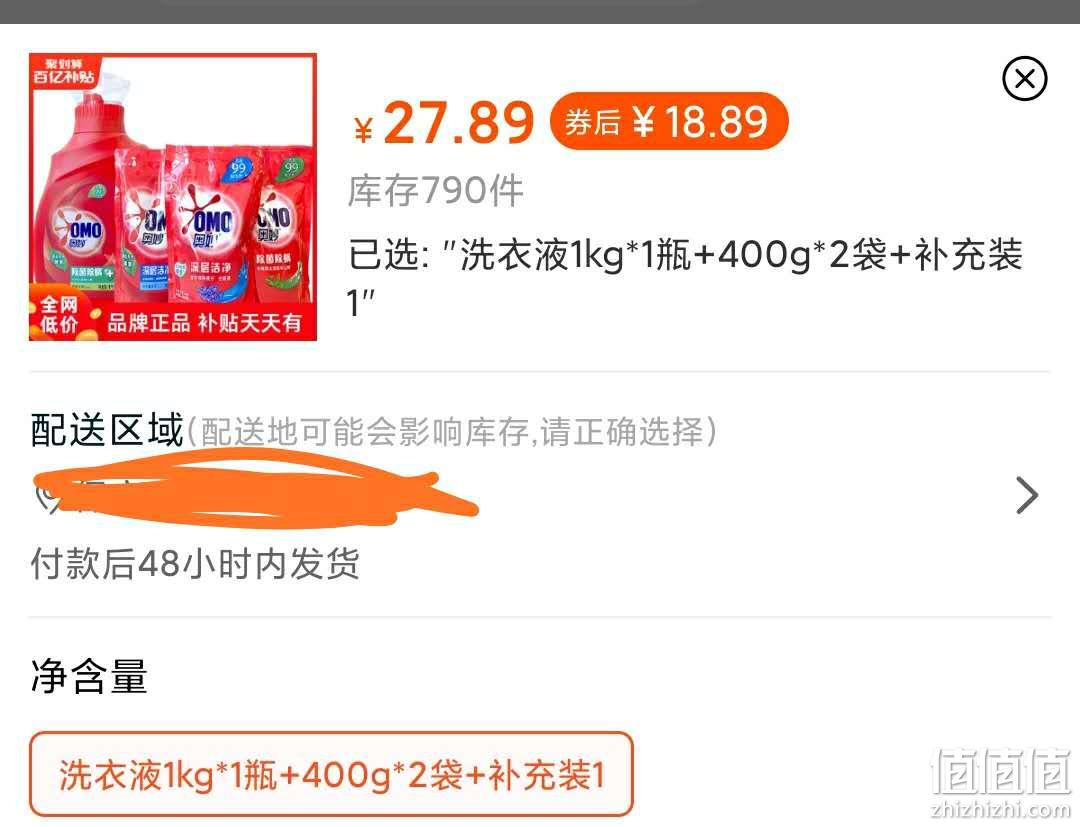The height and width of the screenshot is (827, 1080).
Task: Select the 洗衣液1kg*1瓶+400g*2袋+补充装1 option
Action: (x=331, y=775)
